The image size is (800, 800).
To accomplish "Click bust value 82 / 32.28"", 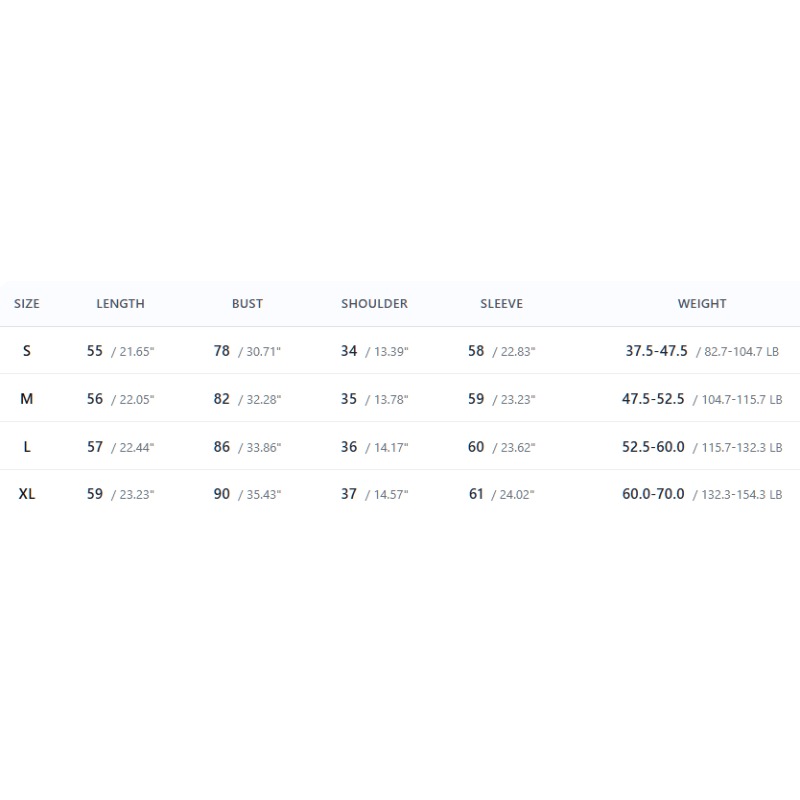I will (247, 399).
